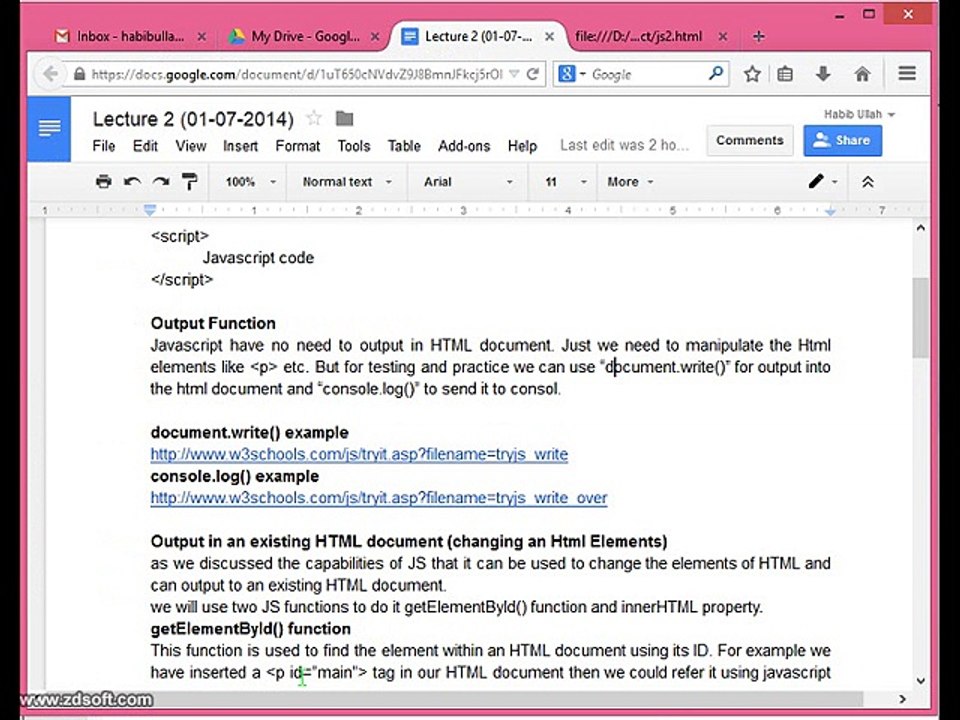Screen dimensions: 960x720
Task: Click 'Last edit was 2 ho...' link
Action: click(624, 146)
